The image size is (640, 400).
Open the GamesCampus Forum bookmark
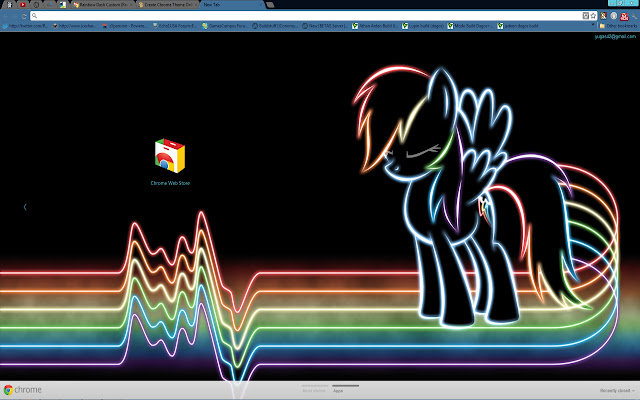[x=225, y=26]
